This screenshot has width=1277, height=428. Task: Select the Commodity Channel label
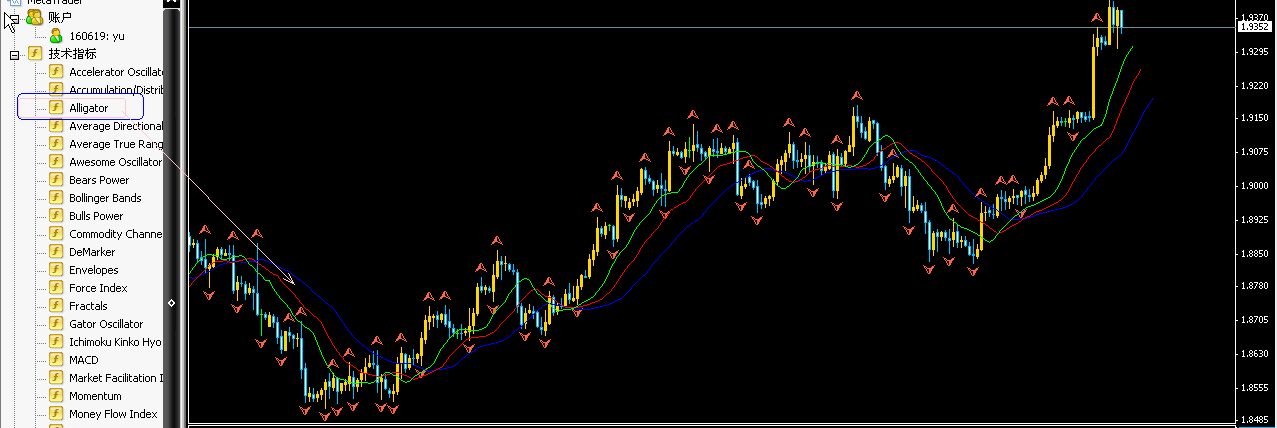(115, 234)
